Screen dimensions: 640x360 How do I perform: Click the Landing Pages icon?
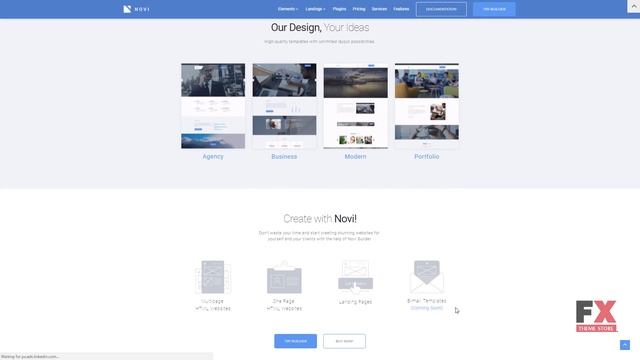(x=356, y=277)
